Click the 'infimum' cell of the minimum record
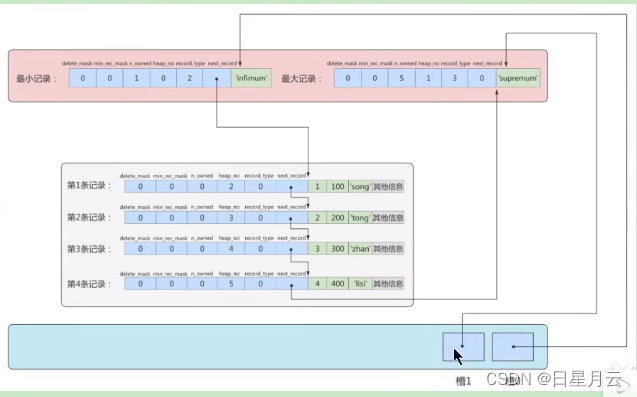 coord(251,78)
